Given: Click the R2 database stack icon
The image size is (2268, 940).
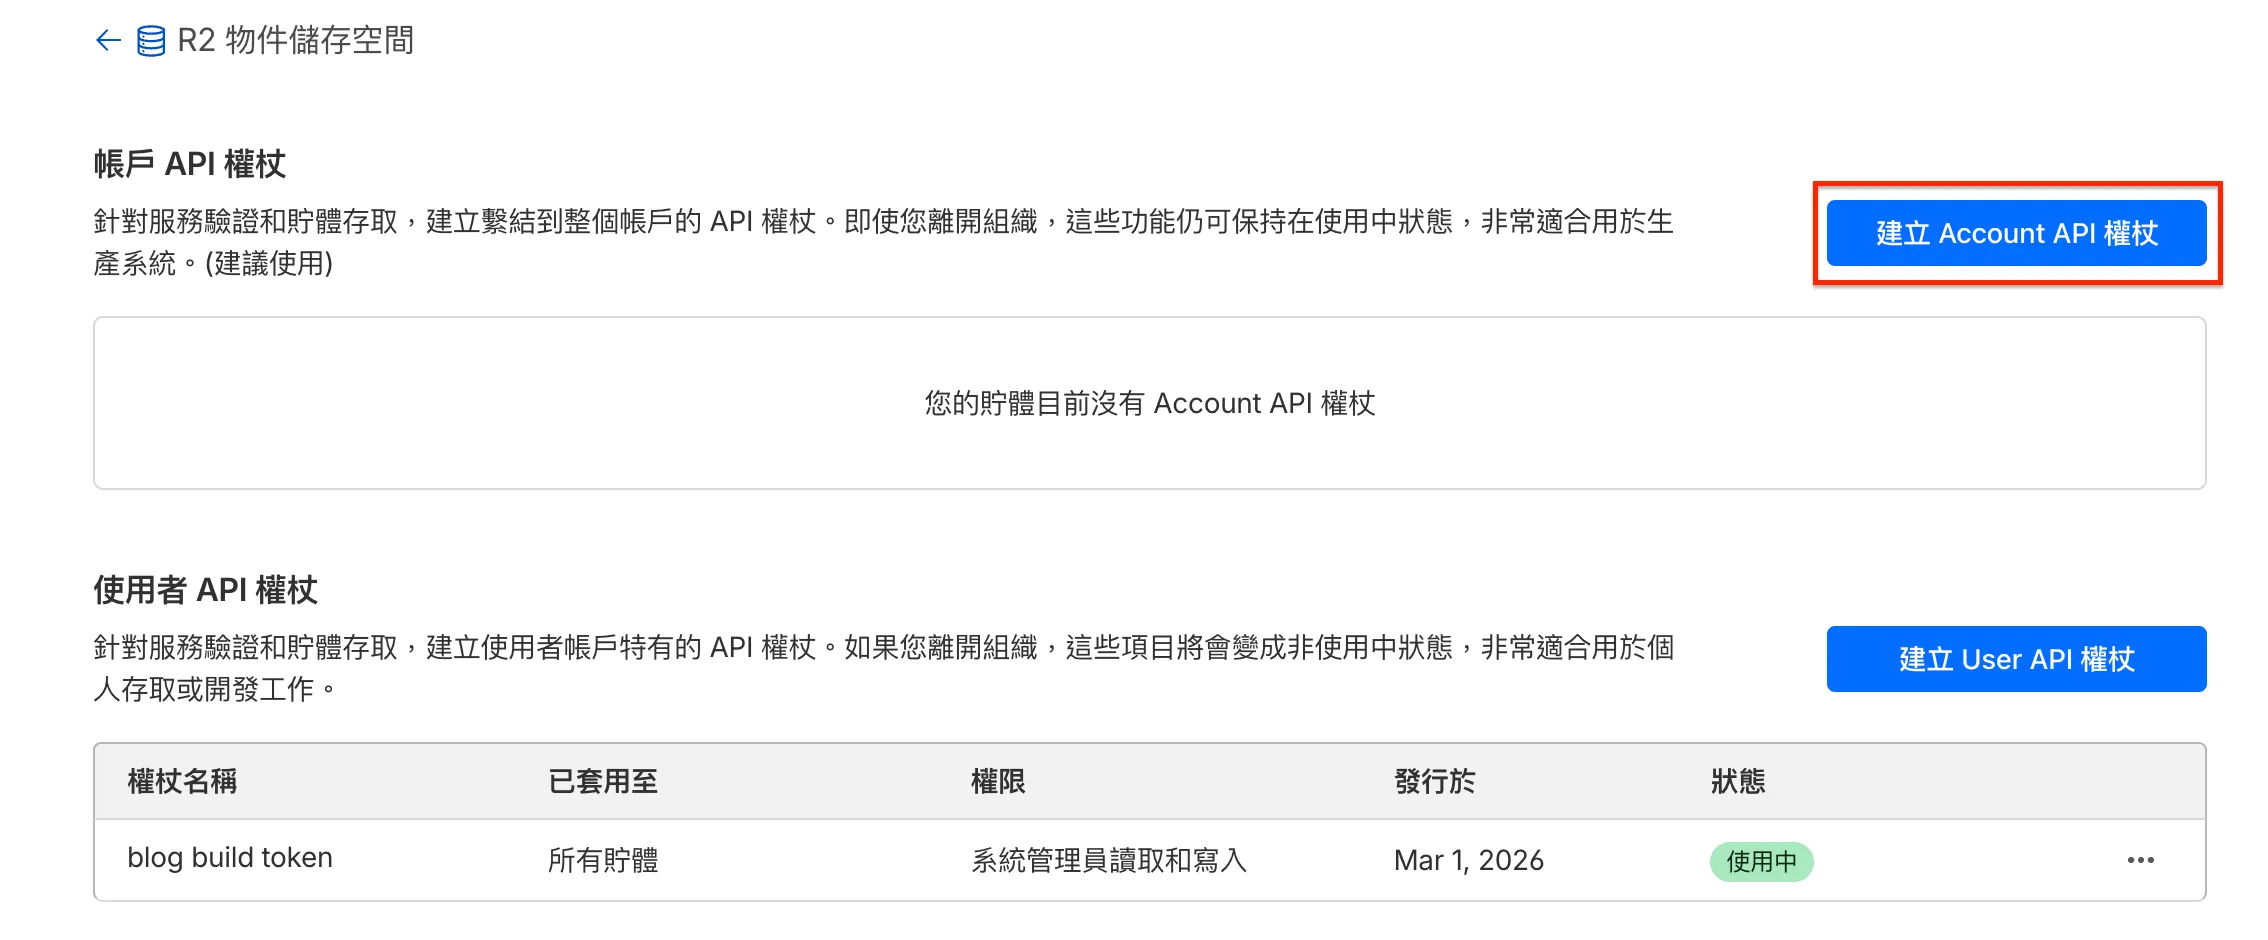Looking at the screenshot, I should (x=151, y=41).
